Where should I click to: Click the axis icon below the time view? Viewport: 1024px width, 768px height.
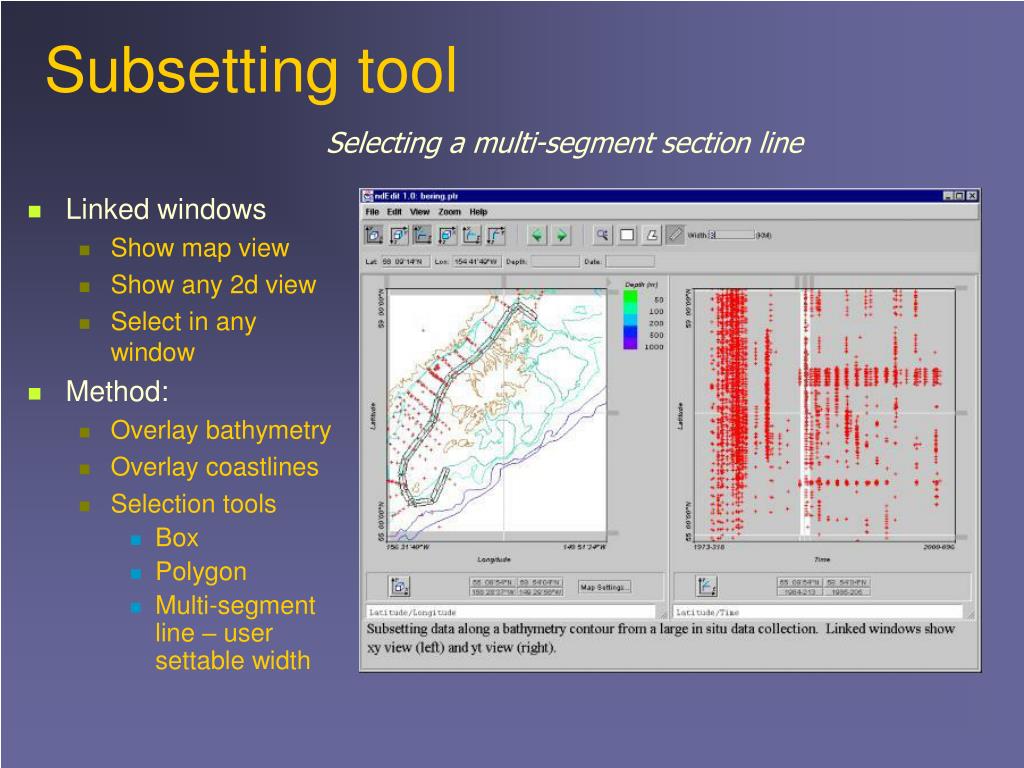[x=707, y=586]
